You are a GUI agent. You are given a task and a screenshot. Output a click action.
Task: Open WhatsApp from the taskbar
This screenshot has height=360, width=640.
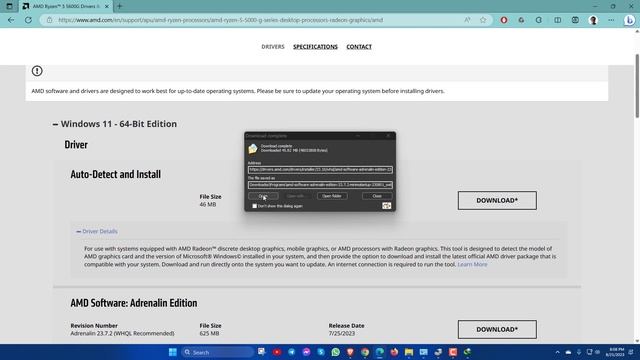tap(336, 352)
